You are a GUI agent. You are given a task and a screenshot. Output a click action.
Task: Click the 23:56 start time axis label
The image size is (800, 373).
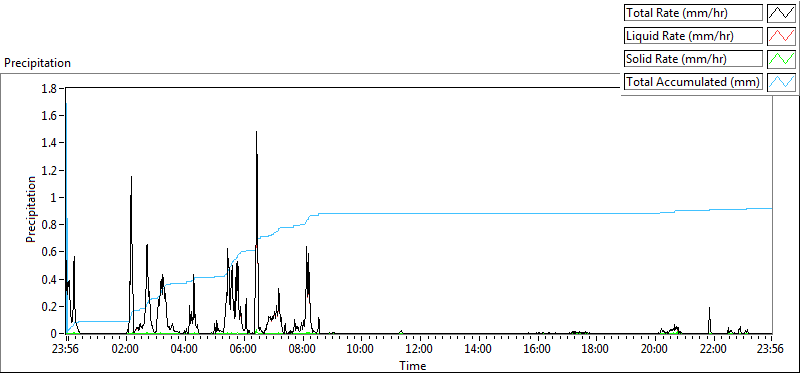point(66,350)
